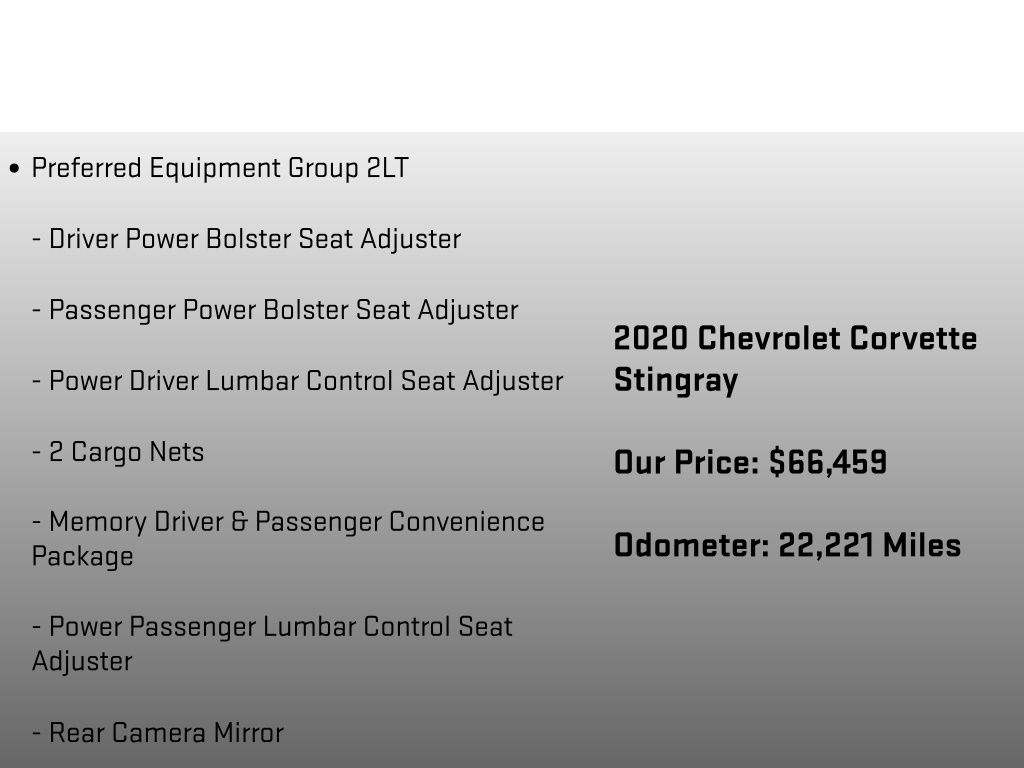Click the 2 Cargo Nets item
The width and height of the screenshot is (1024, 768).
pyautogui.click(x=118, y=452)
